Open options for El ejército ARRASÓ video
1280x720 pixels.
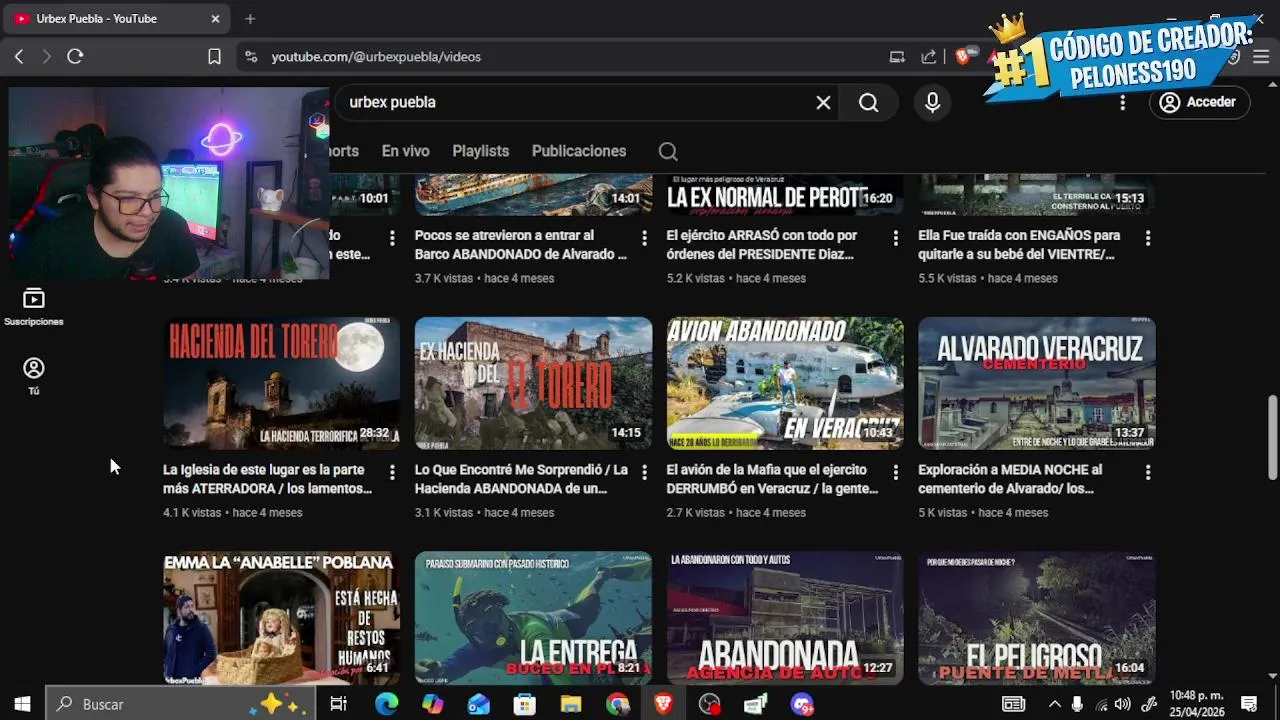click(896, 238)
